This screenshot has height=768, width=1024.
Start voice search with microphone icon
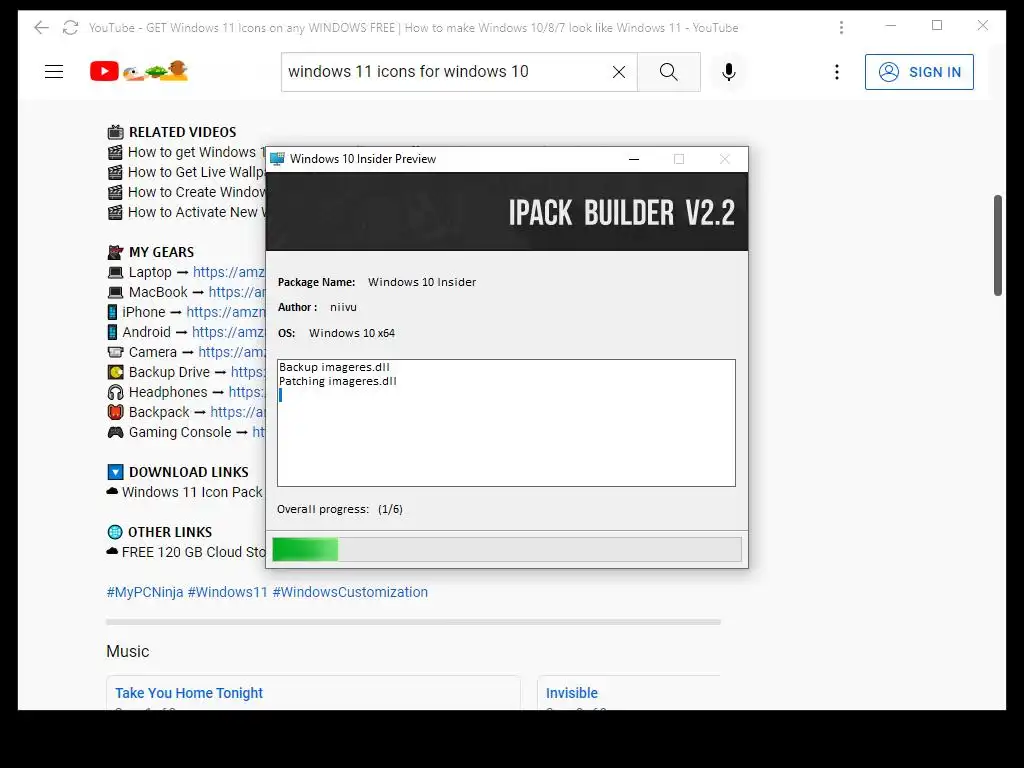[729, 72]
